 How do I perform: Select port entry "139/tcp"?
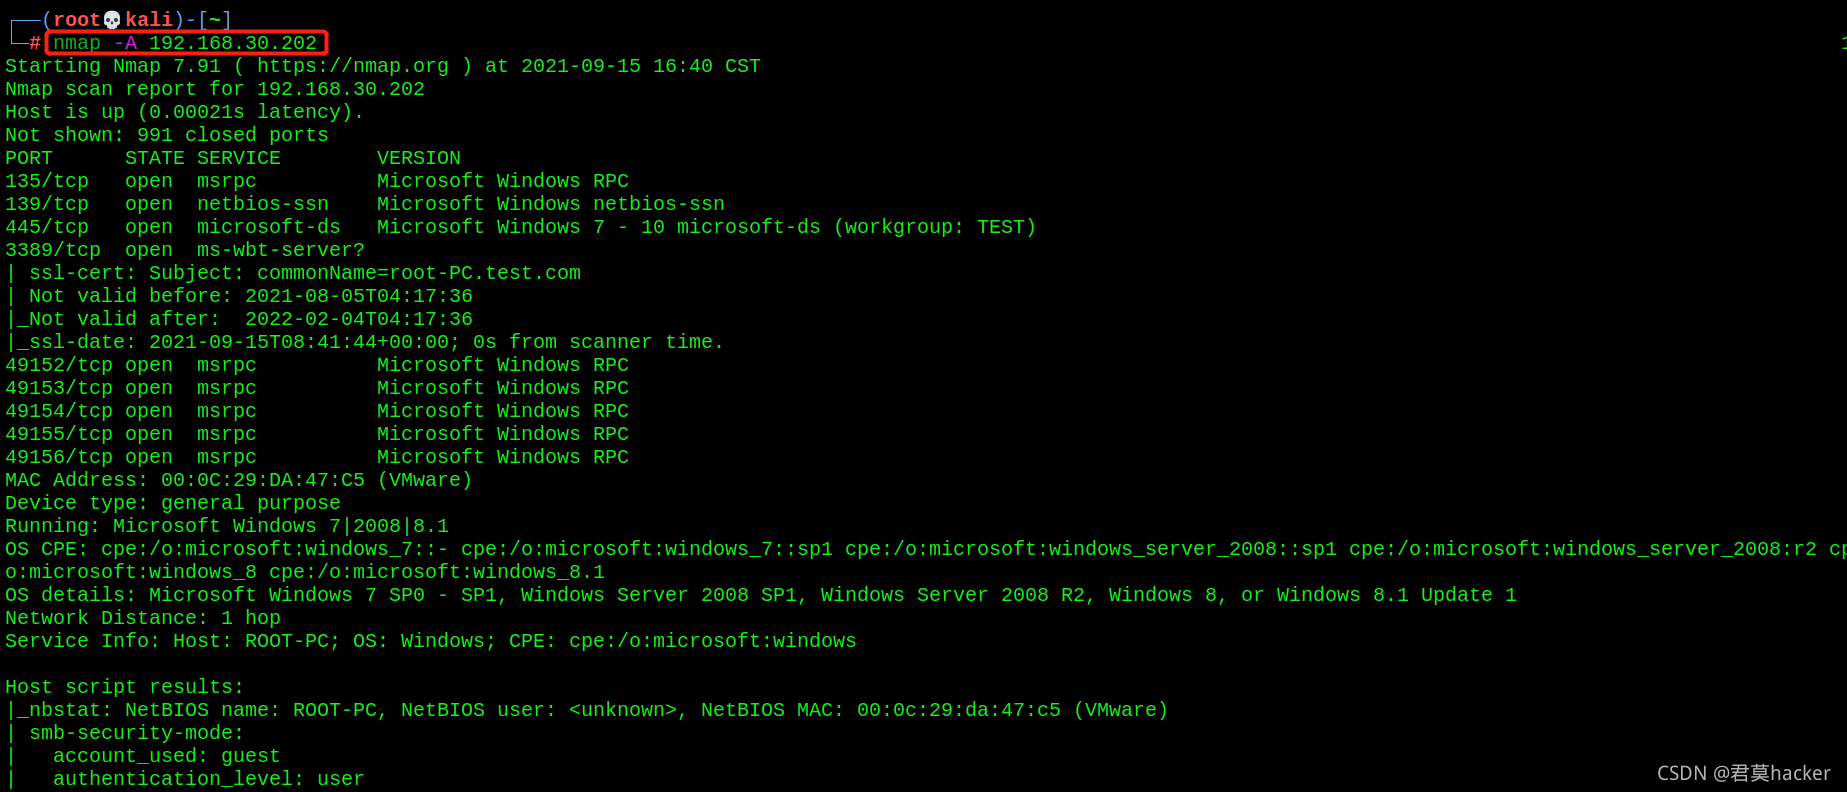click(x=47, y=204)
